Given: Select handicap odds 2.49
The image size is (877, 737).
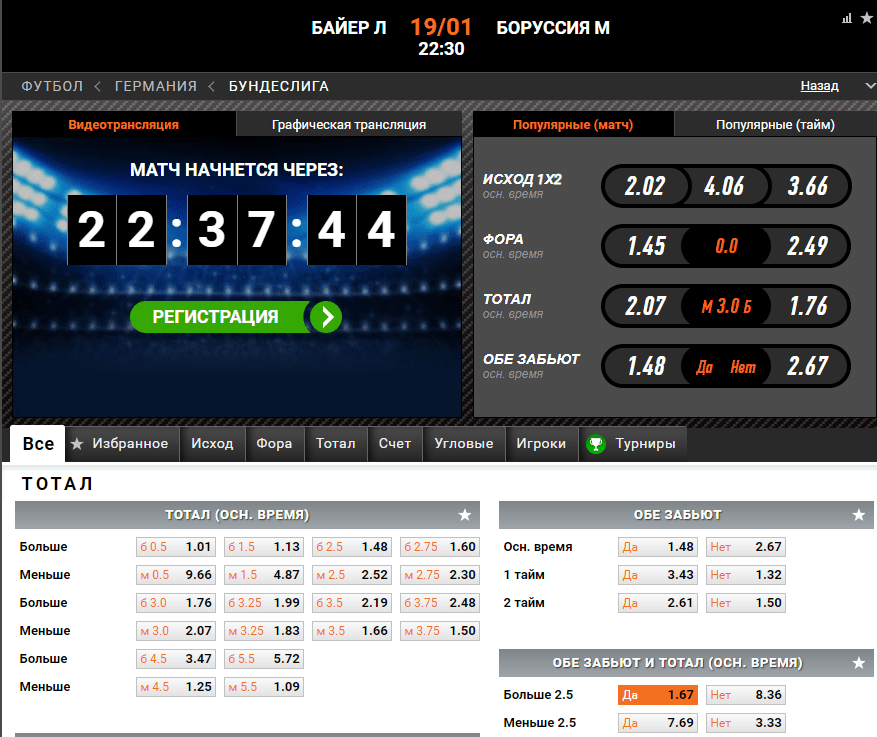Looking at the screenshot, I should pyautogui.click(x=808, y=246).
